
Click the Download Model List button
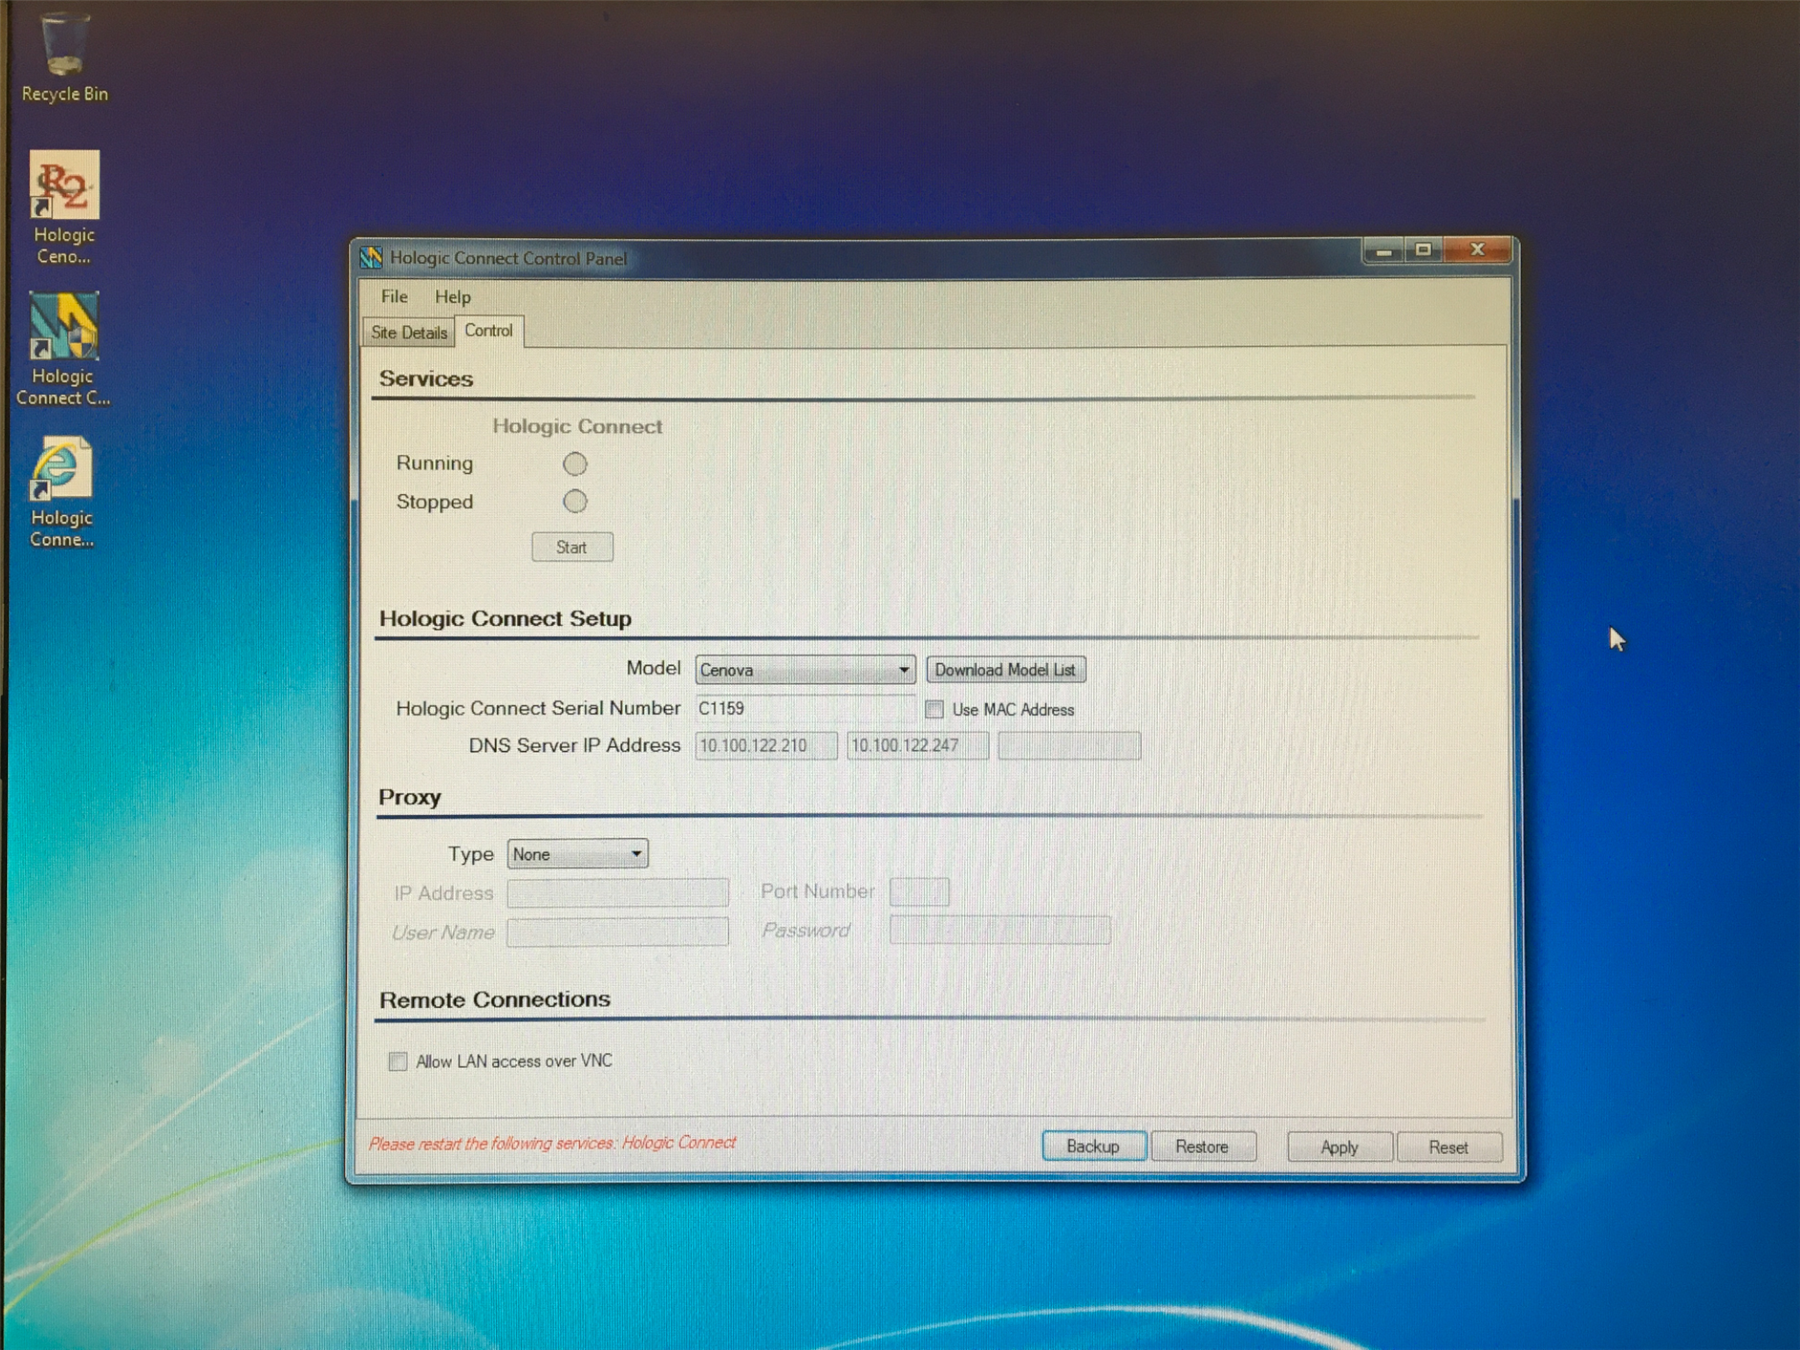pyautogui.click(x=1005, y=670)
